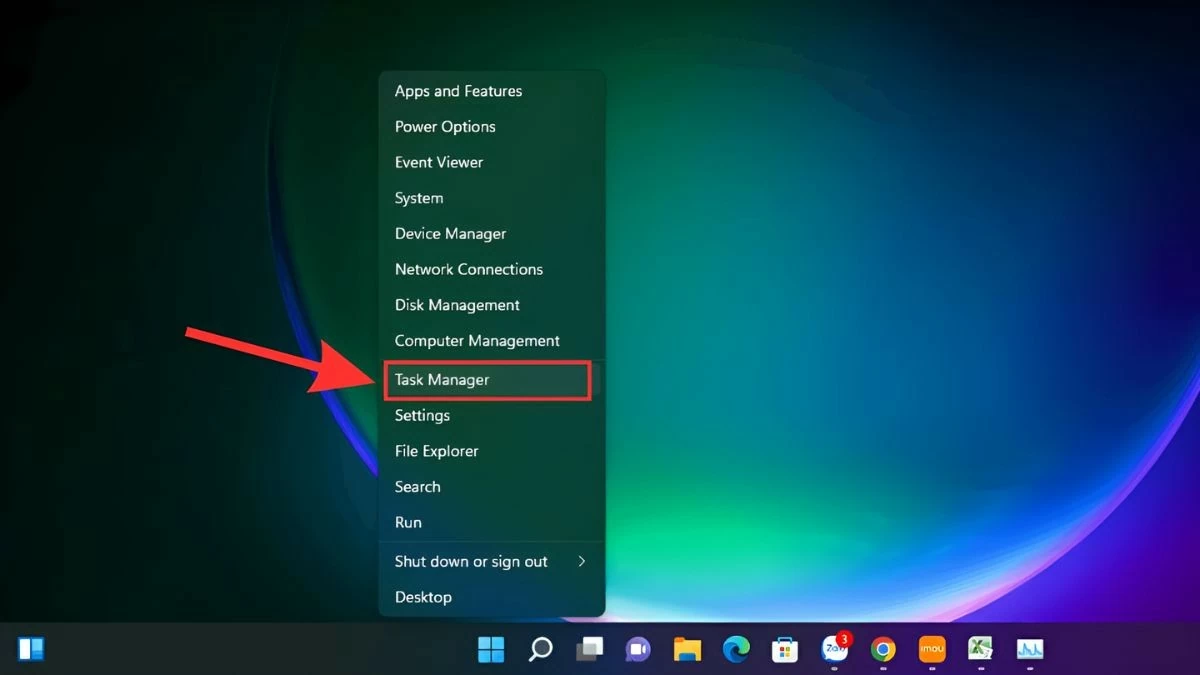
Task: Click Network Connections menu item
Action: coord(468,270)
